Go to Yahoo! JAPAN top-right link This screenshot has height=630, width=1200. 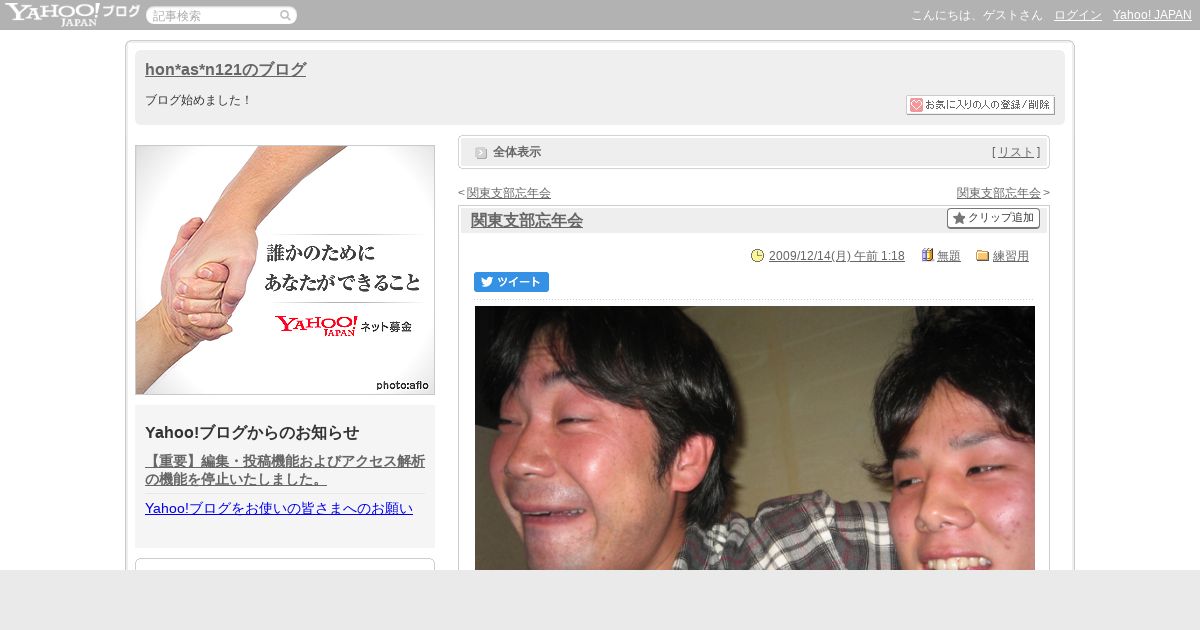click(x=1152, y=15)
